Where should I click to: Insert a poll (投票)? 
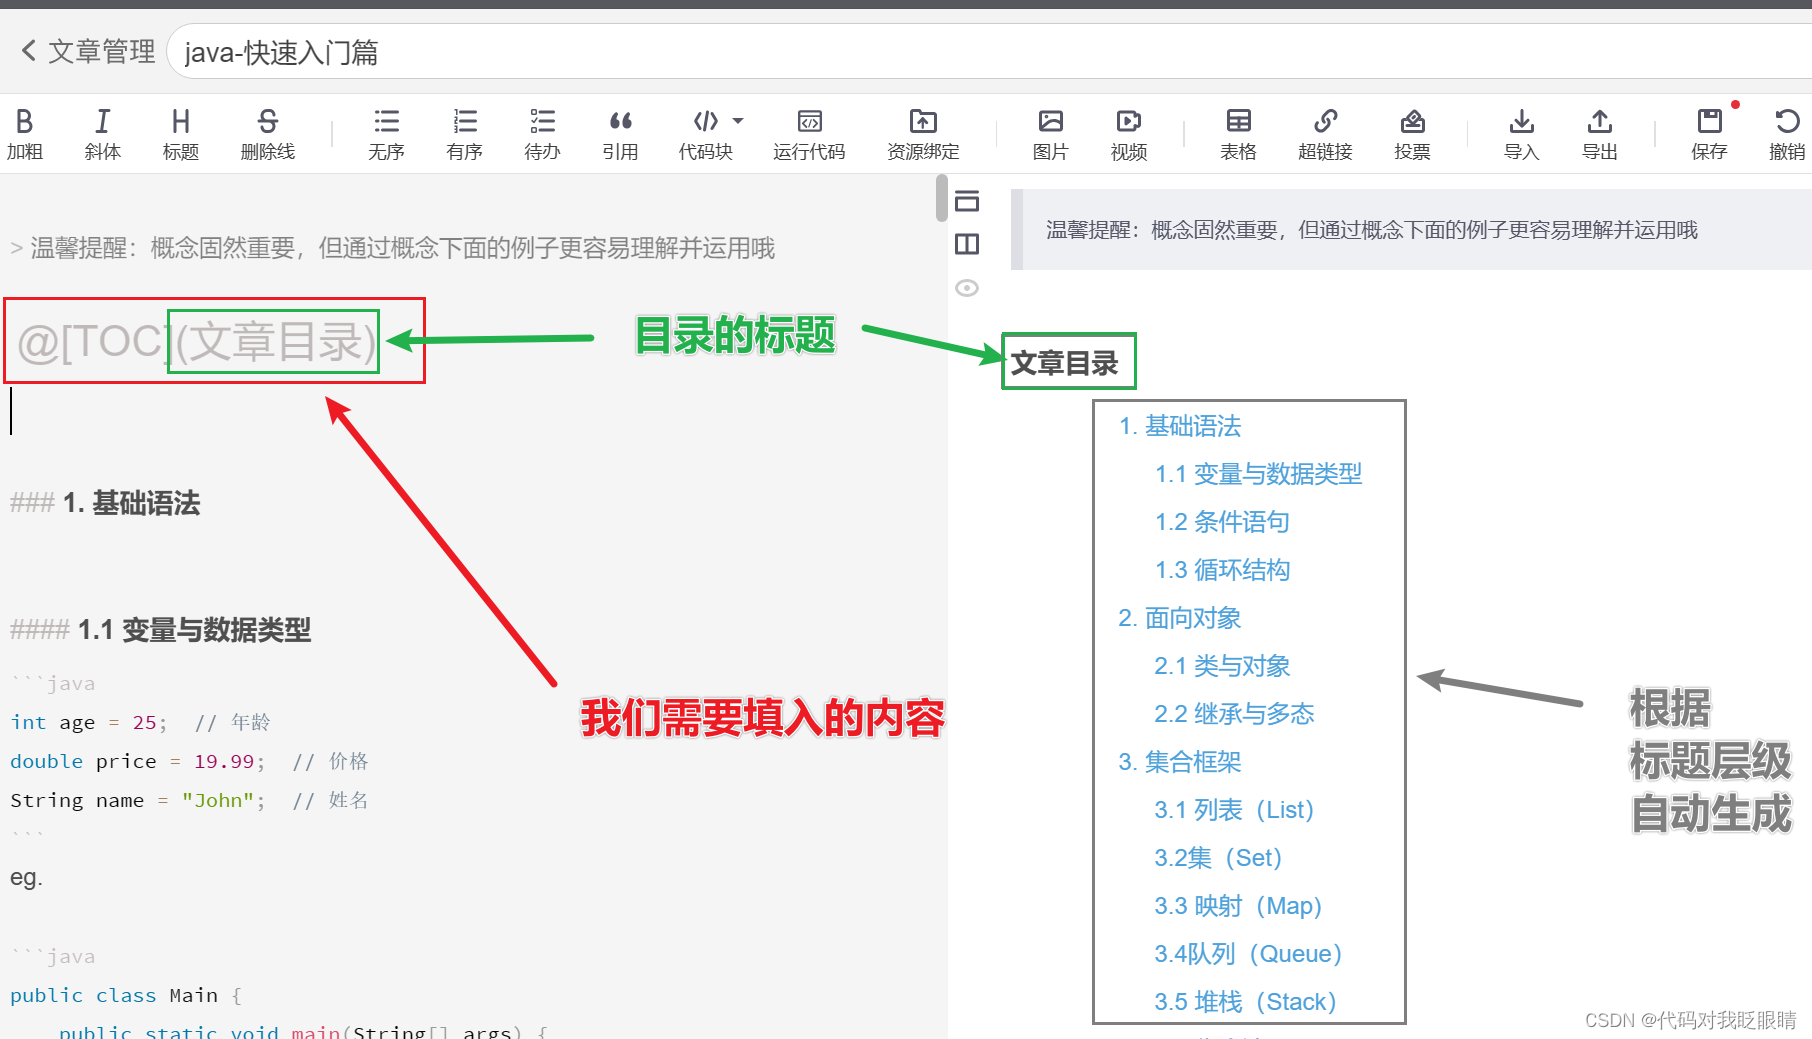tap(1412, 134)
